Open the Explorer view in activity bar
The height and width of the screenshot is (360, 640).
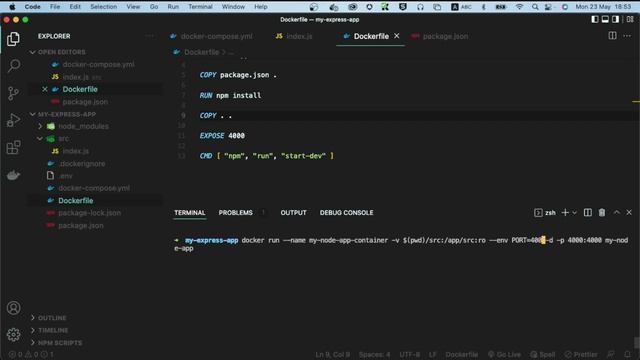coord(13,39)
